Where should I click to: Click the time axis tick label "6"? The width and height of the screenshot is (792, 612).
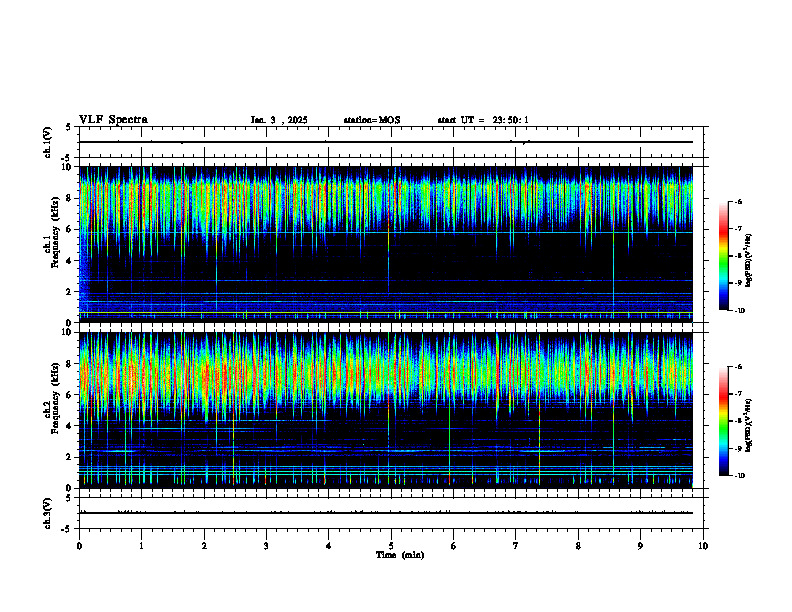pyautogui.click(x=454, y=546)
